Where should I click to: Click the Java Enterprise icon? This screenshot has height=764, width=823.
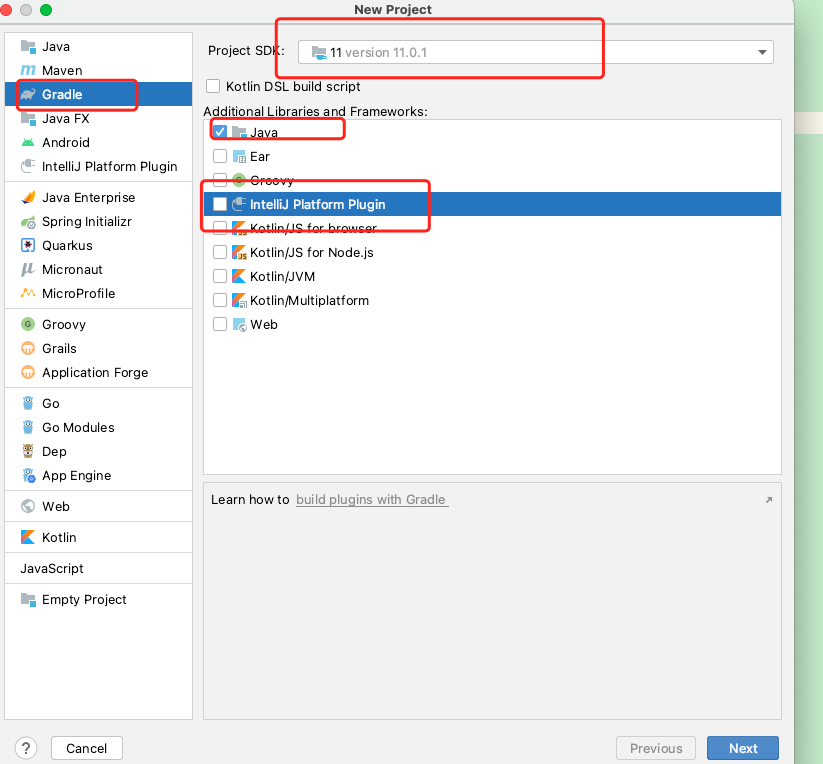[x=28, y=197]
